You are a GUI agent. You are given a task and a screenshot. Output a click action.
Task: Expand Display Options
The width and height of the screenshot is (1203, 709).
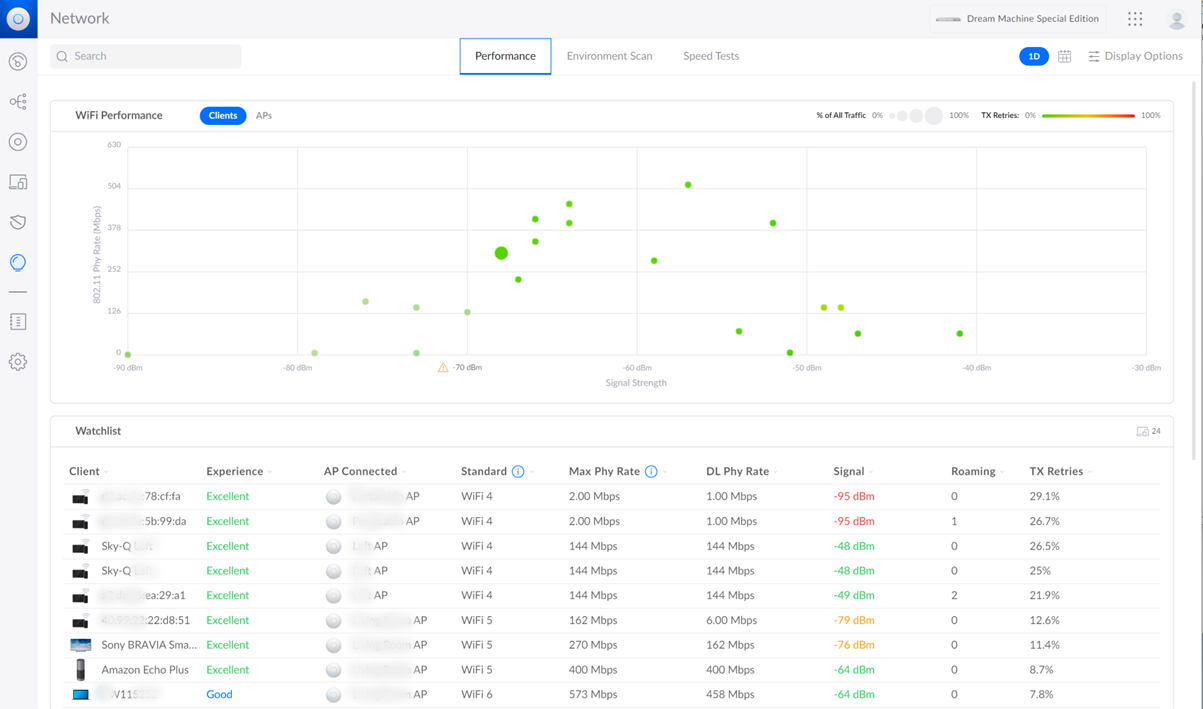click(1135, 57)
